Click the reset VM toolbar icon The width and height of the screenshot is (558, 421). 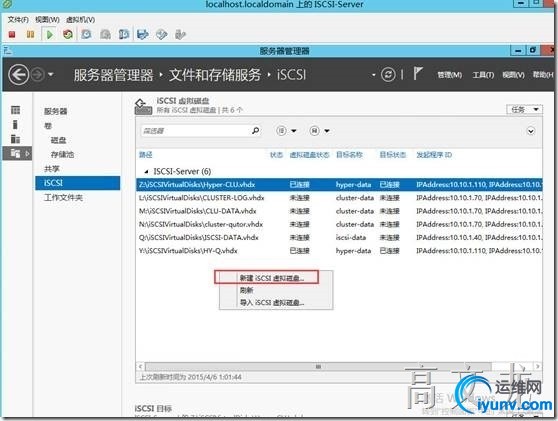pyautogui.click(x=68, y=35)
